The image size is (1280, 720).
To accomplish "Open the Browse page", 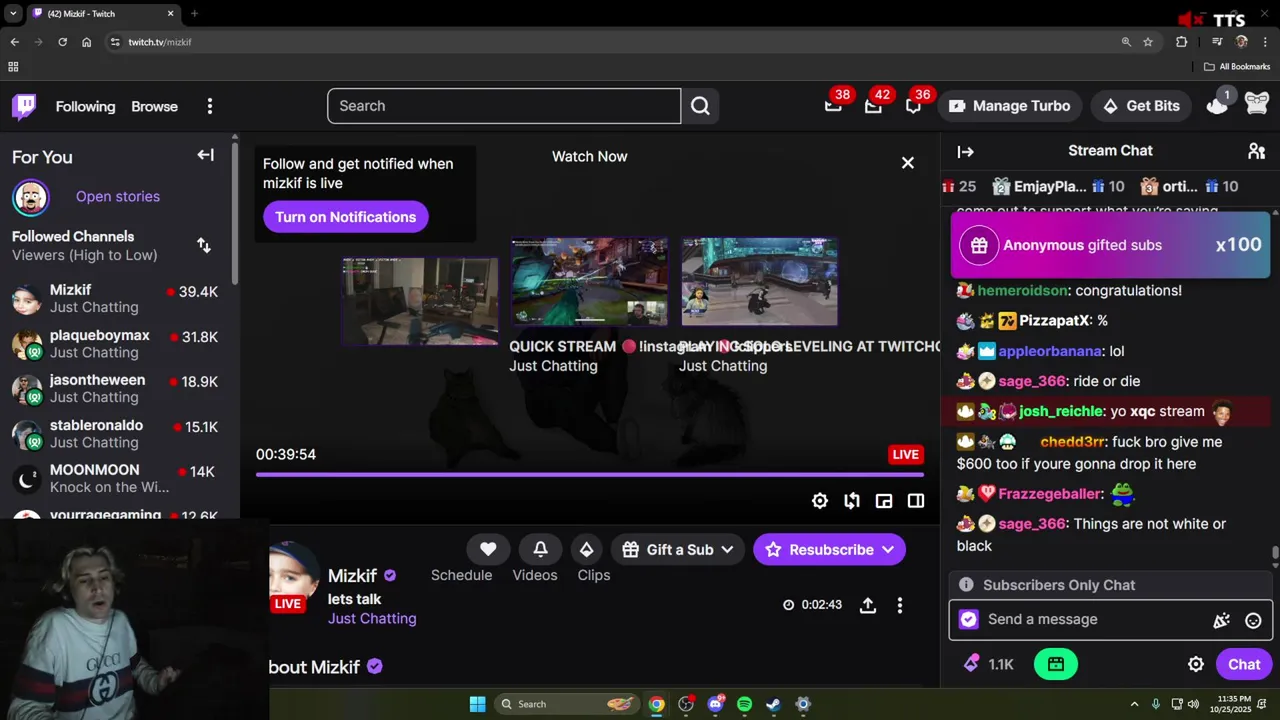I will [154, 106].
